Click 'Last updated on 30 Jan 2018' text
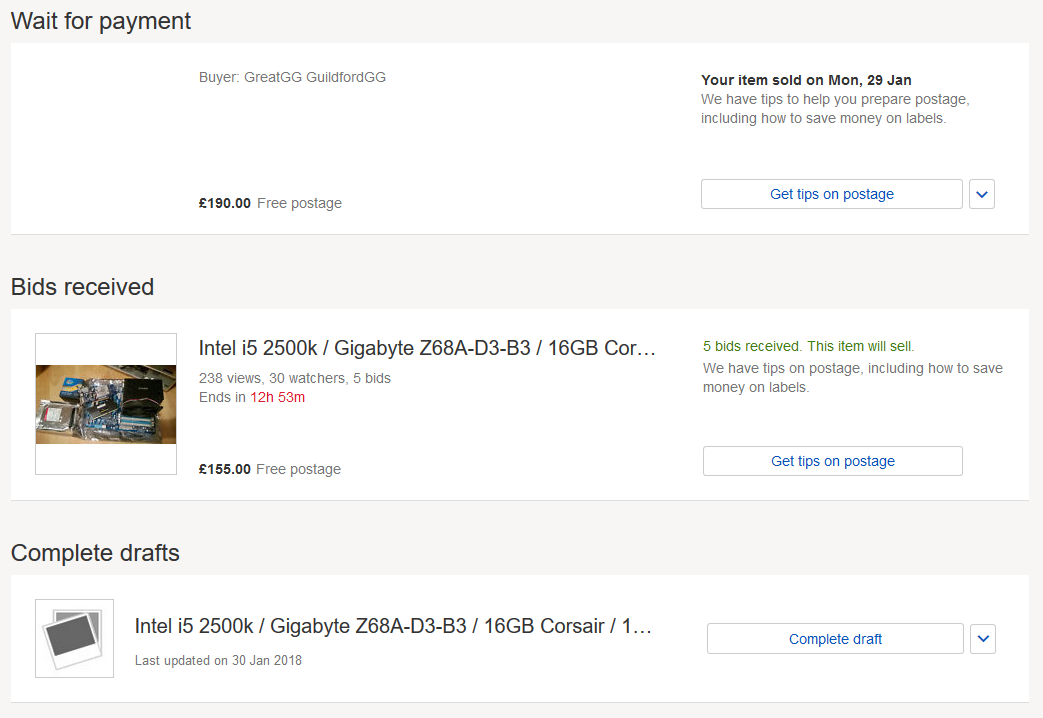 [218, 660]
